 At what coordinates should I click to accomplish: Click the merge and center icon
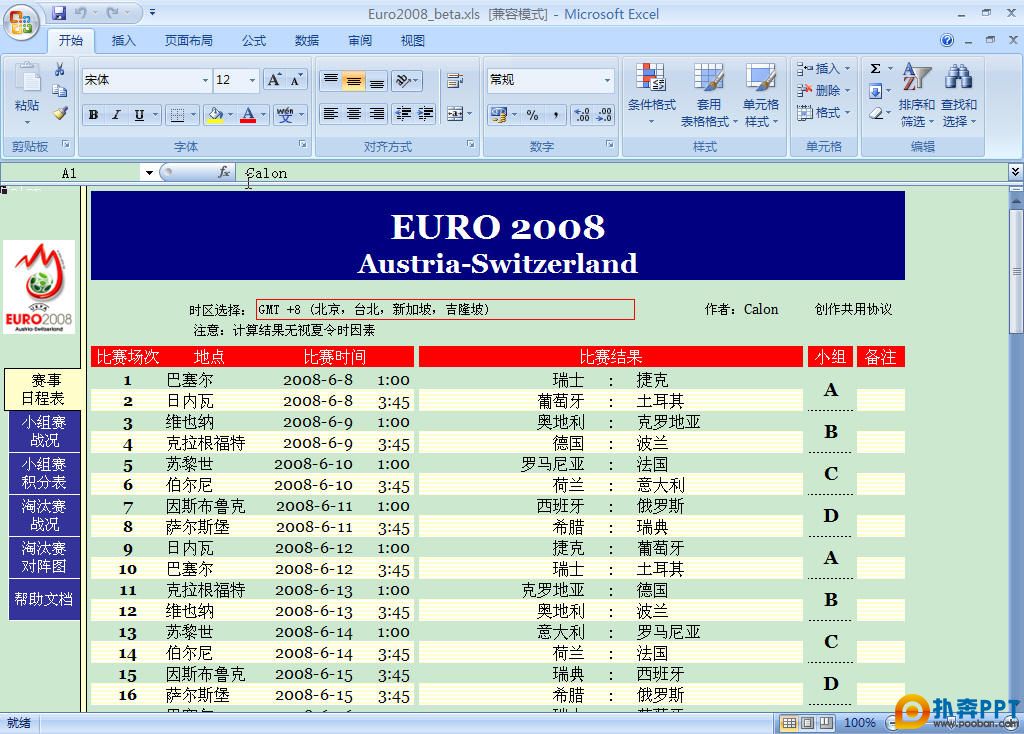click(455, 114)
